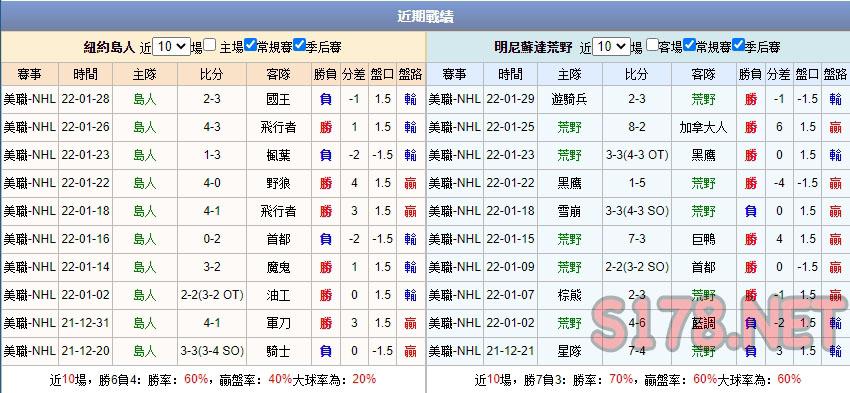This screenshot has width=850, height=393.
Task: Click the 勝負 column header in wild table
Action: (x=751, y=74)
